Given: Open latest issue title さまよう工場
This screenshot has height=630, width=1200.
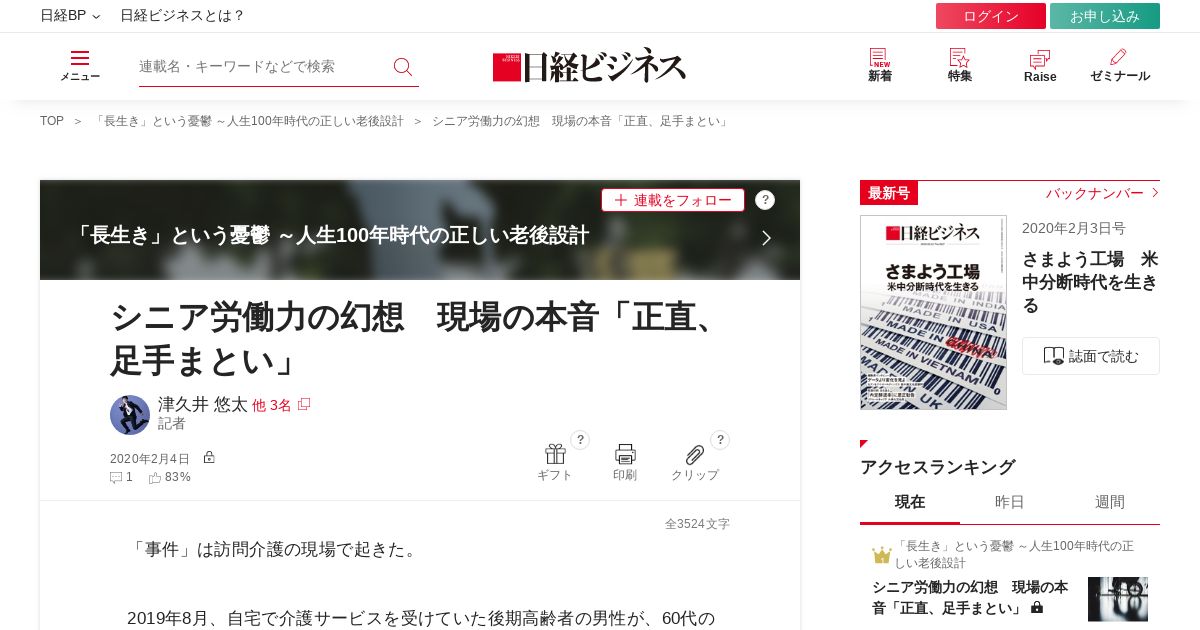Looking at the screenshot, I should pos(1090,282).
